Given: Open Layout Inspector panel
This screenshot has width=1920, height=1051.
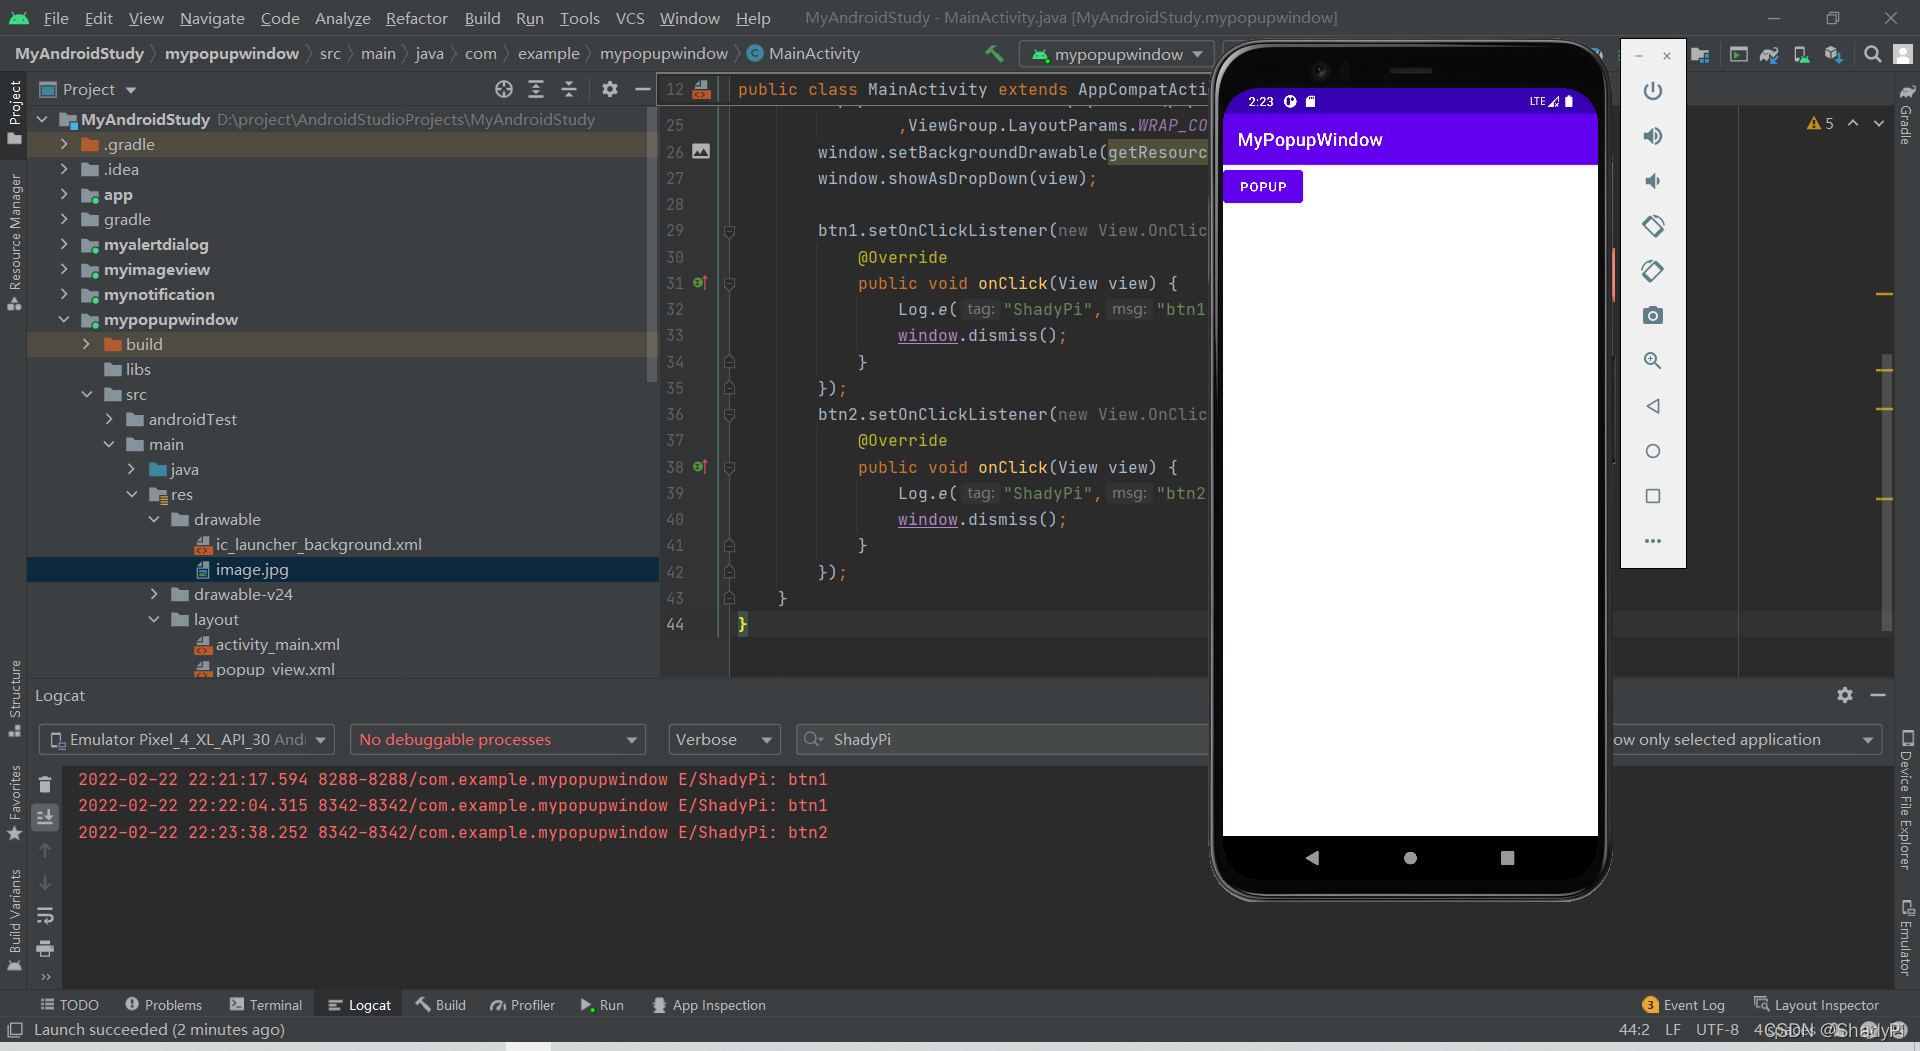Looking at the screenshot, I should [1816, 1005].
